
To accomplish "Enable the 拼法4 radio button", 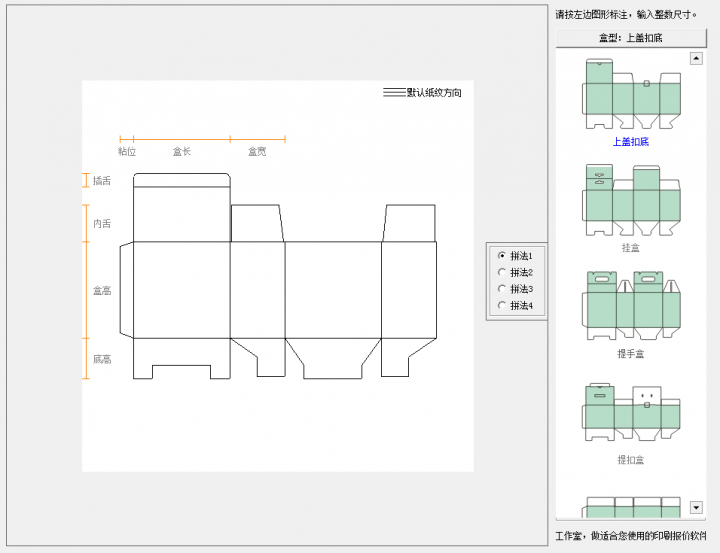I will pos(502,305).
